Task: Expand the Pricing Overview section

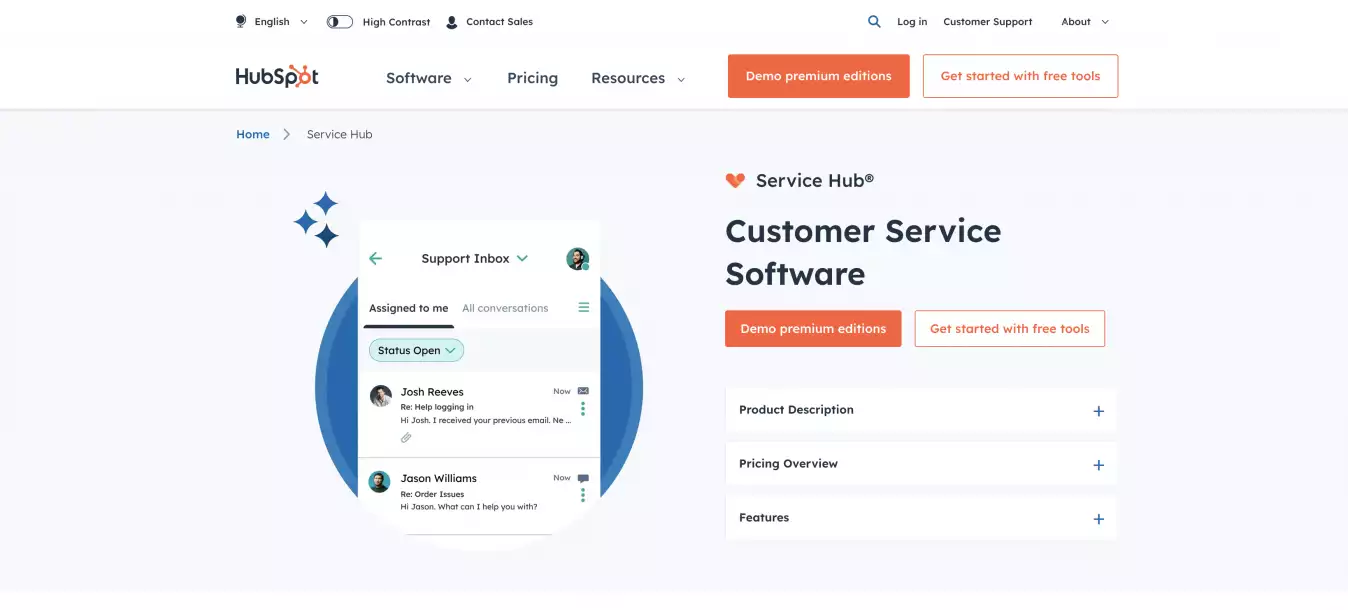Action: 921,464
